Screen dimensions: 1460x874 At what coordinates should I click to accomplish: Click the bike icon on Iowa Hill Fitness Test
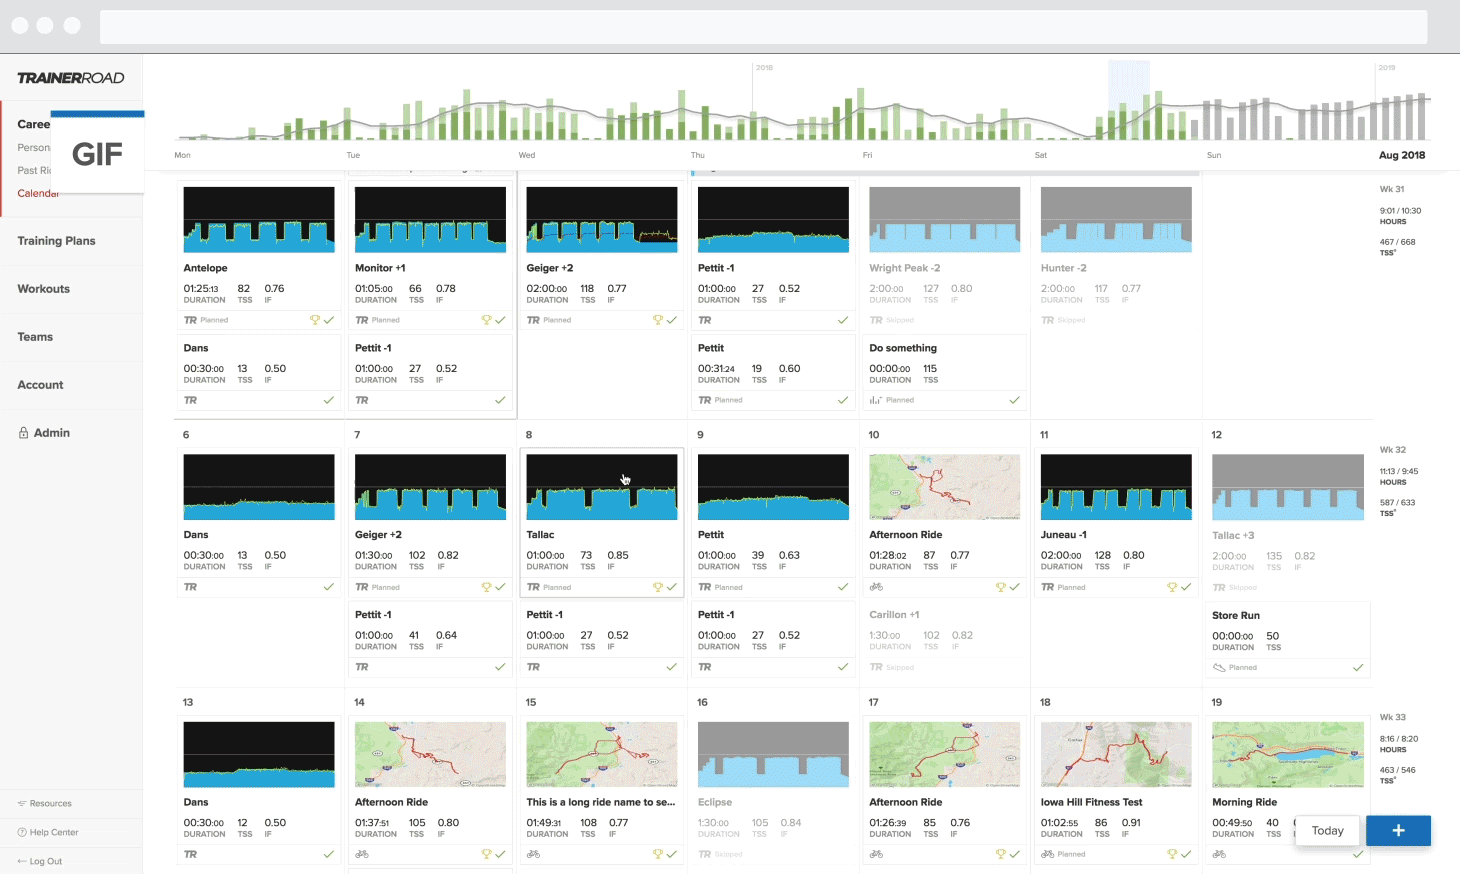[1047, 854]
